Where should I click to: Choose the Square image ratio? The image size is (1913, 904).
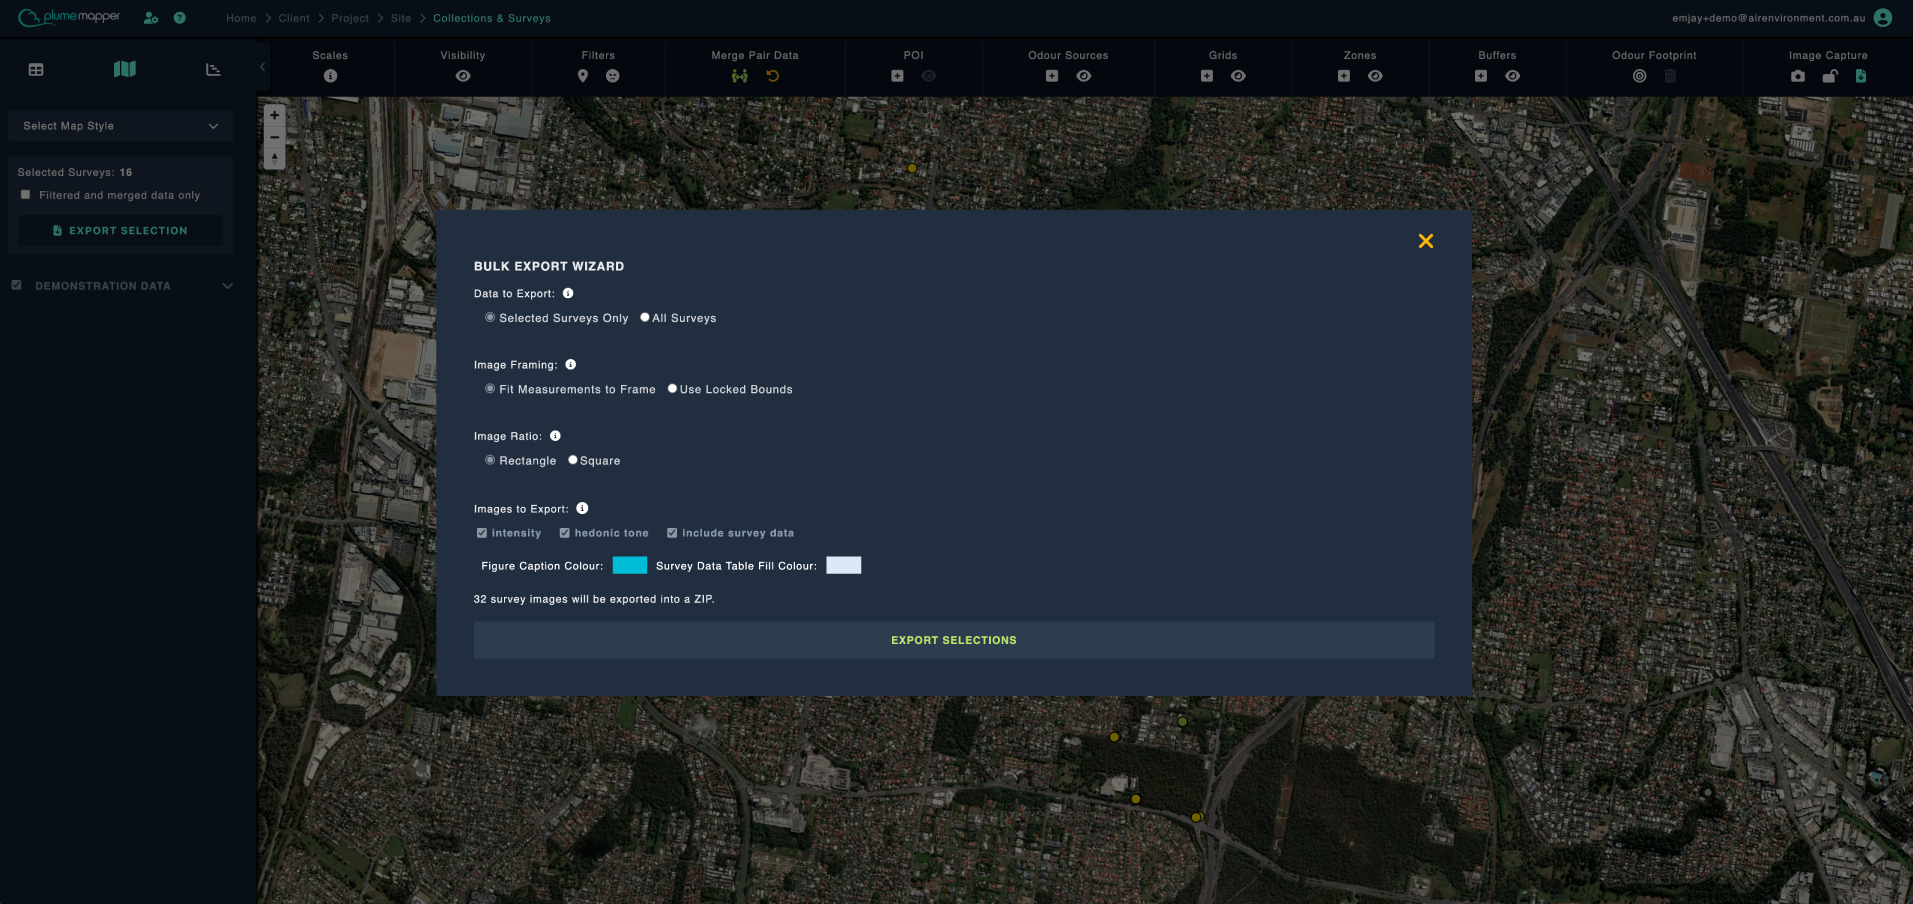[x=573, y=460]
